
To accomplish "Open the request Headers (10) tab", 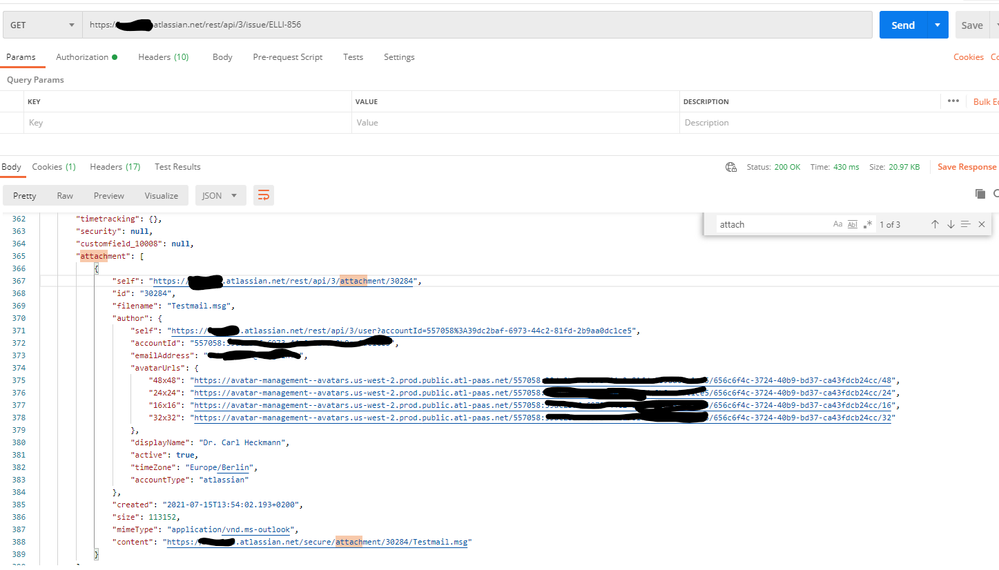I will pos(163,57).
